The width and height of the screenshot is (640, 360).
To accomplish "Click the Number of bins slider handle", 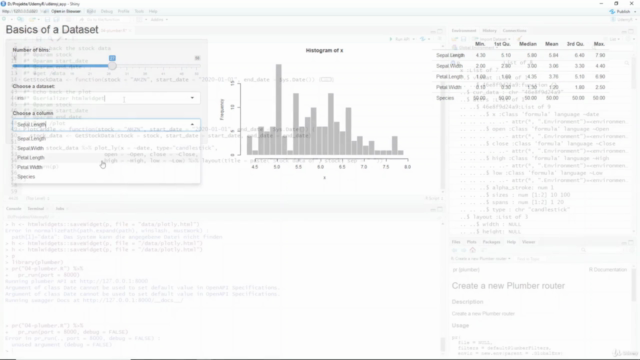I will 112,66.
